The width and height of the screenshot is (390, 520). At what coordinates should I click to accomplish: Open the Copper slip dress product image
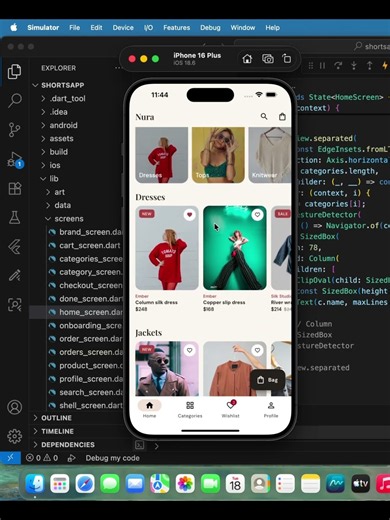point(235,248)
